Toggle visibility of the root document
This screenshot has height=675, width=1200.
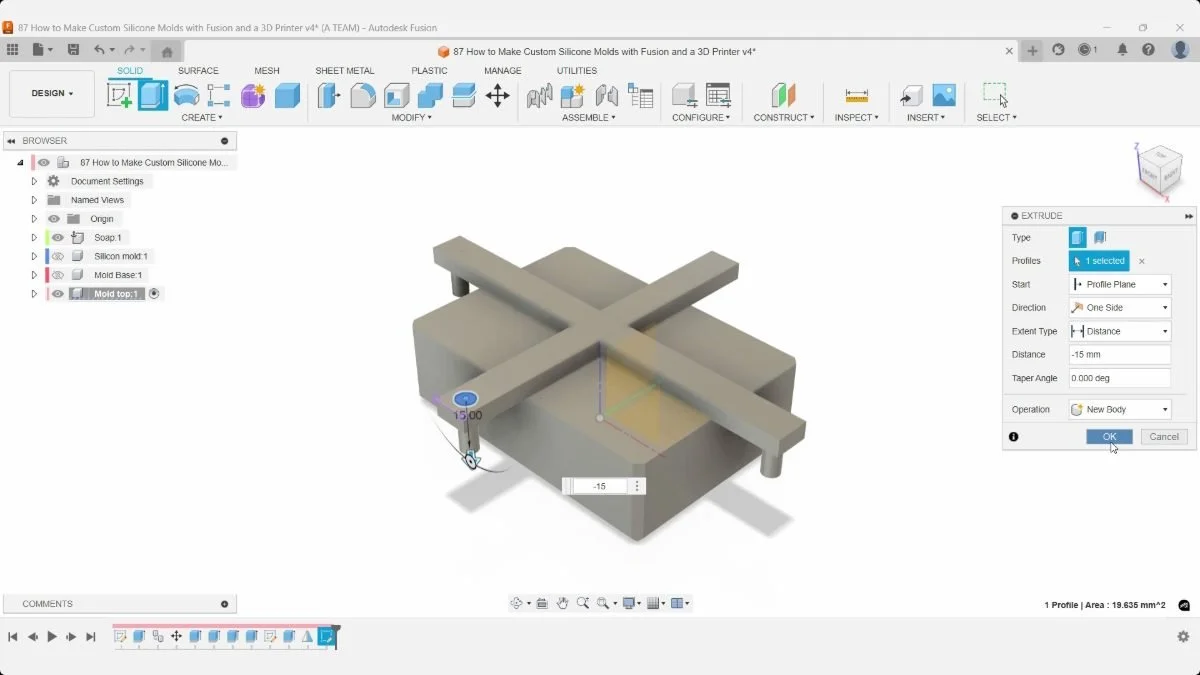tap(44, 162)
